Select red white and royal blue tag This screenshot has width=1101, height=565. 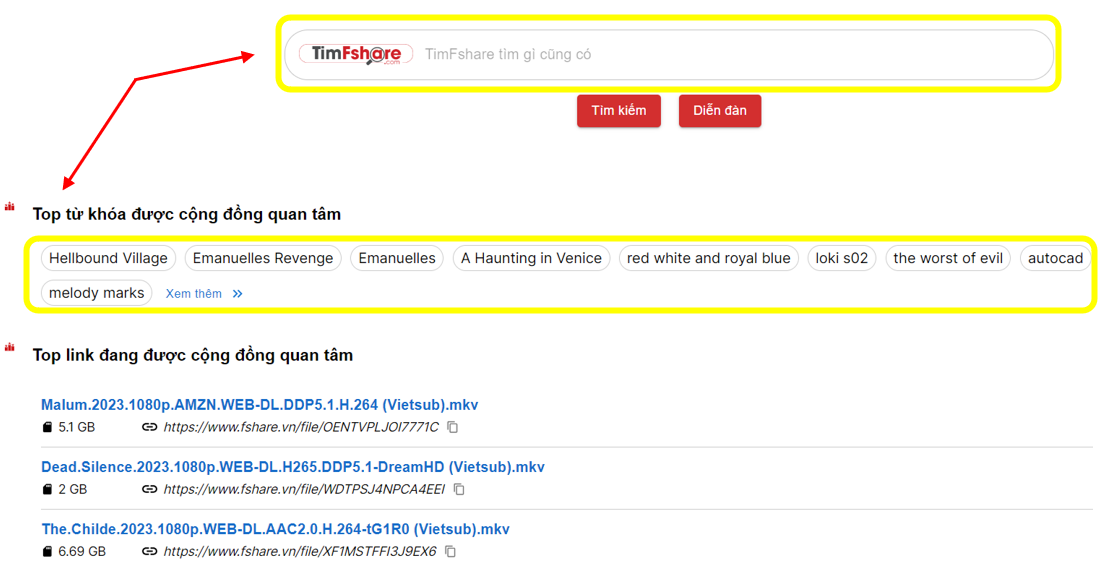coord(708,258)
